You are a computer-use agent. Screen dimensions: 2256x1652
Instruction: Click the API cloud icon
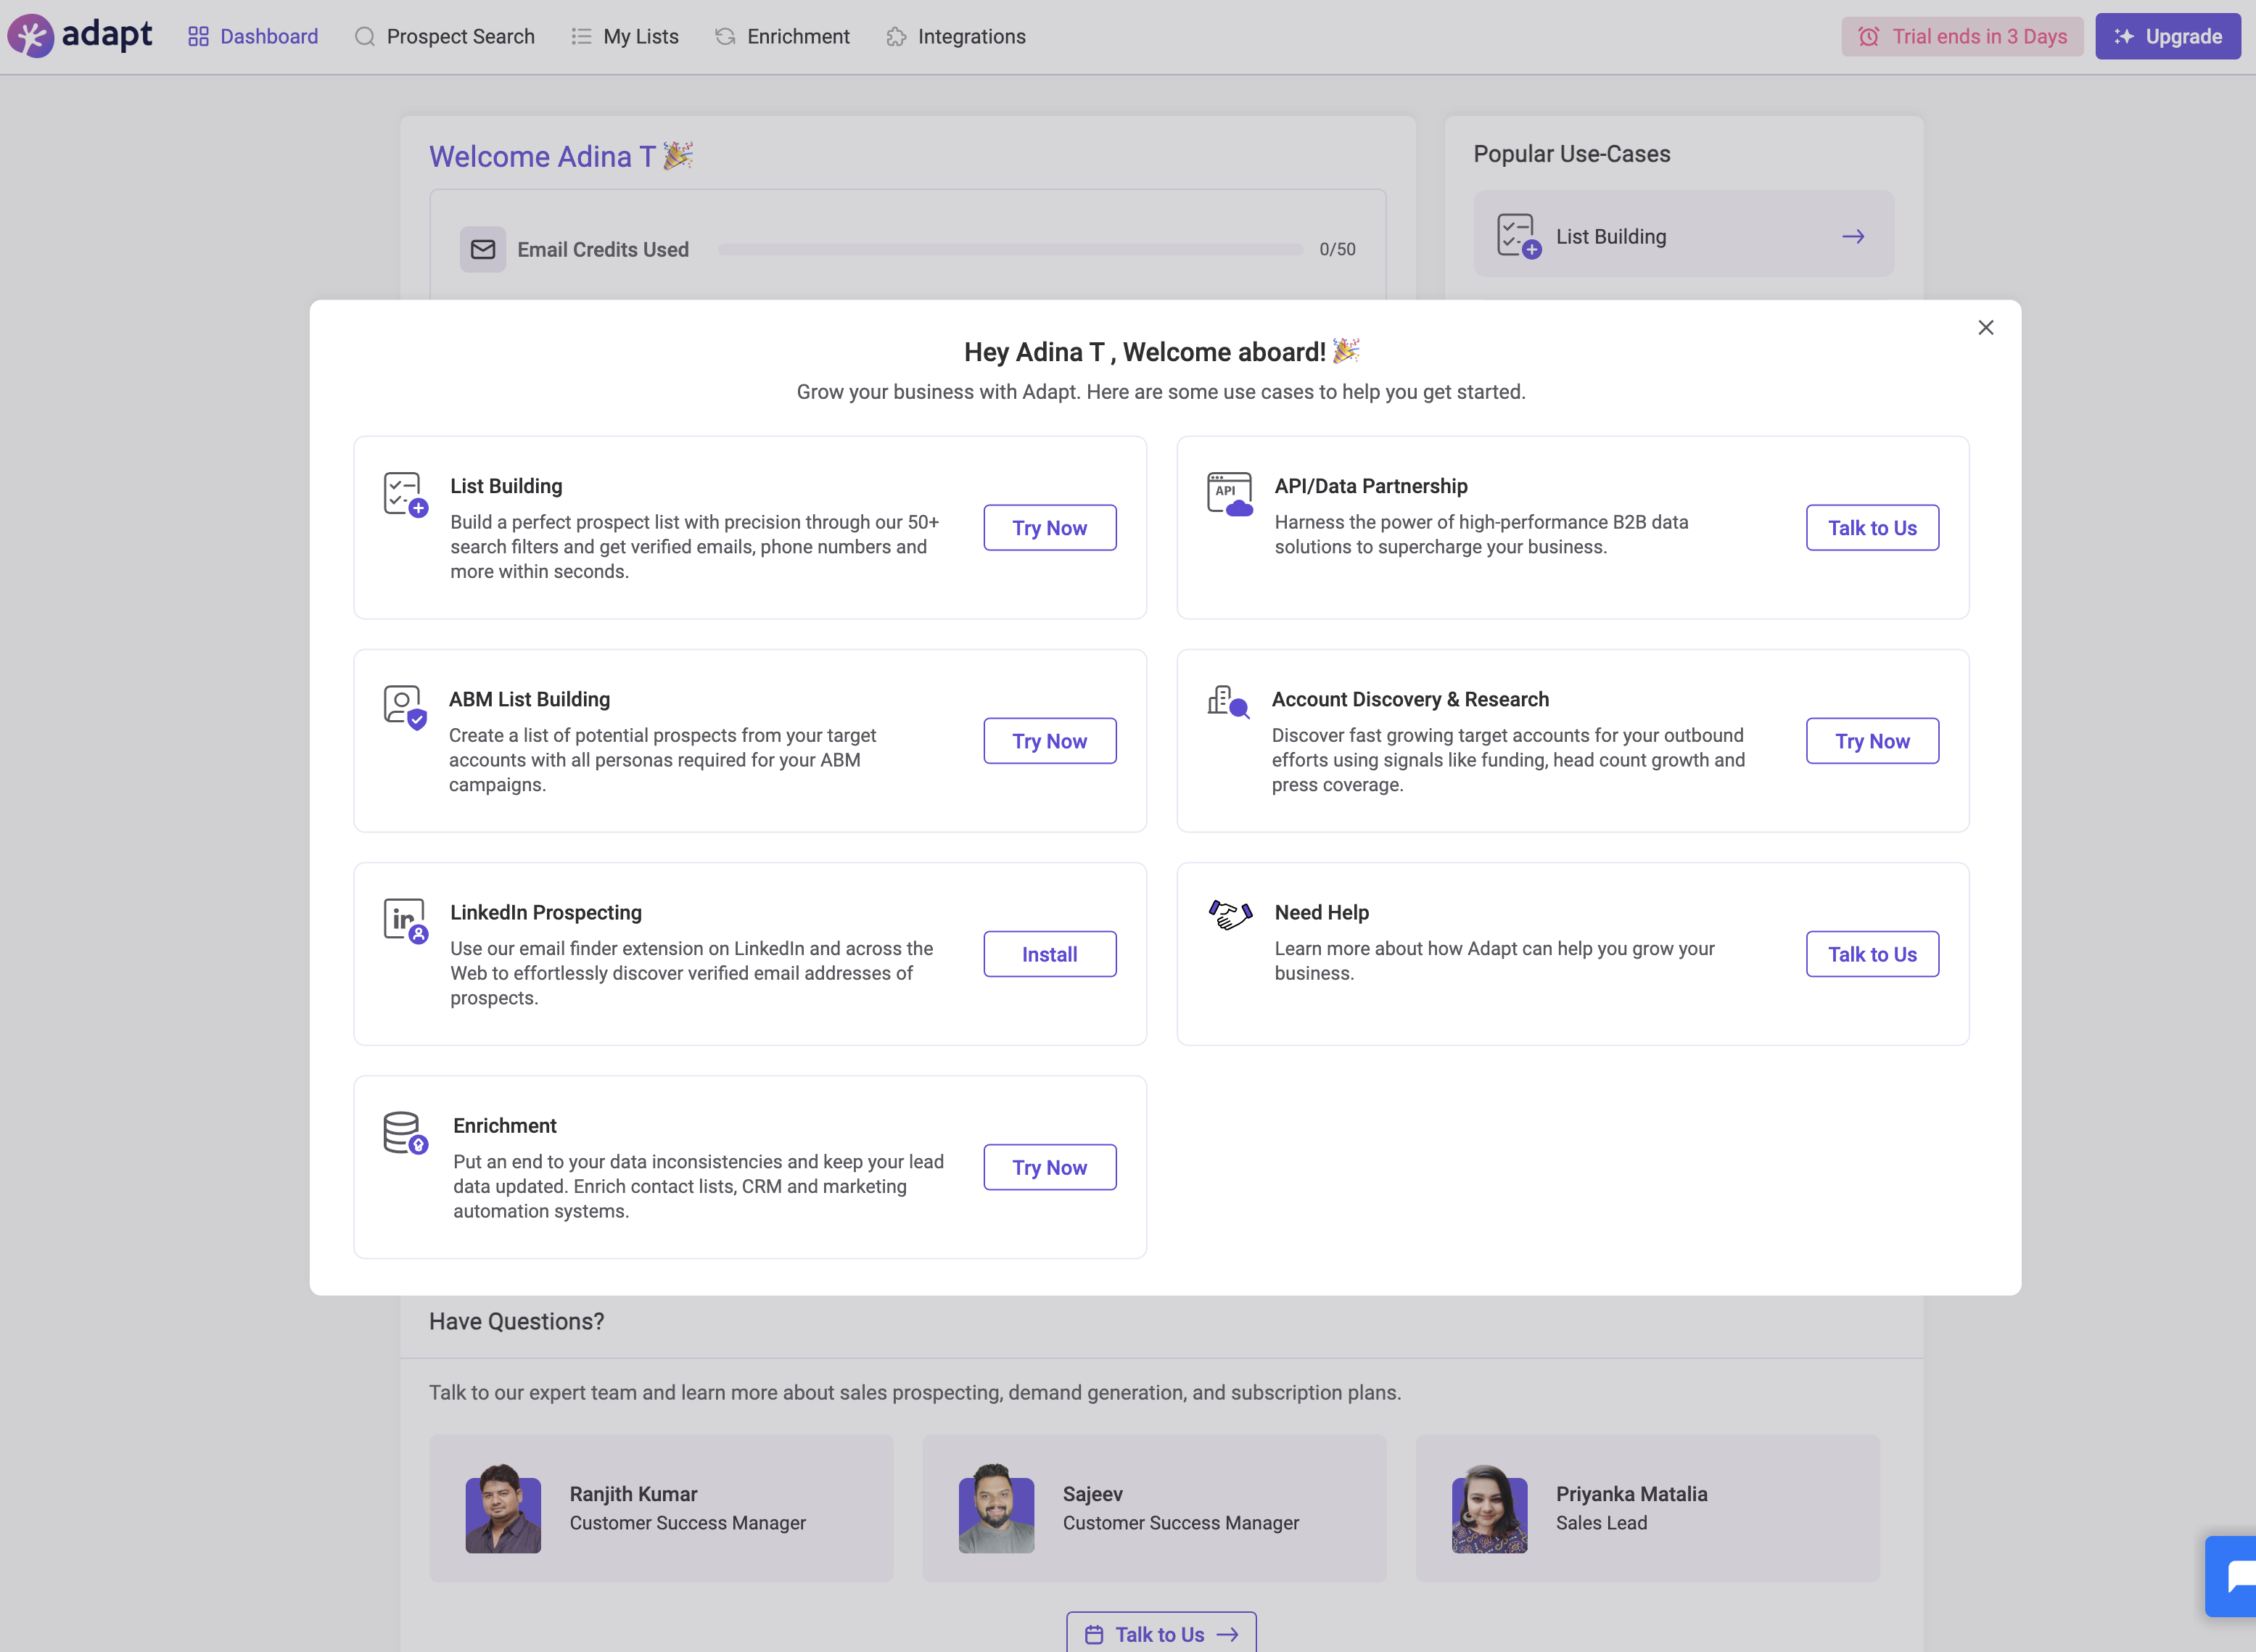point(1230,494)
